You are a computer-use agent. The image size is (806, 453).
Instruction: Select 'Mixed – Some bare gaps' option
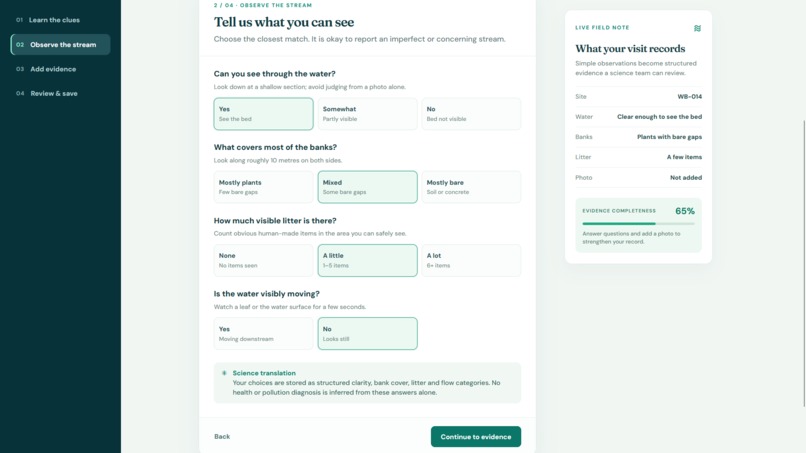(367, 187)
